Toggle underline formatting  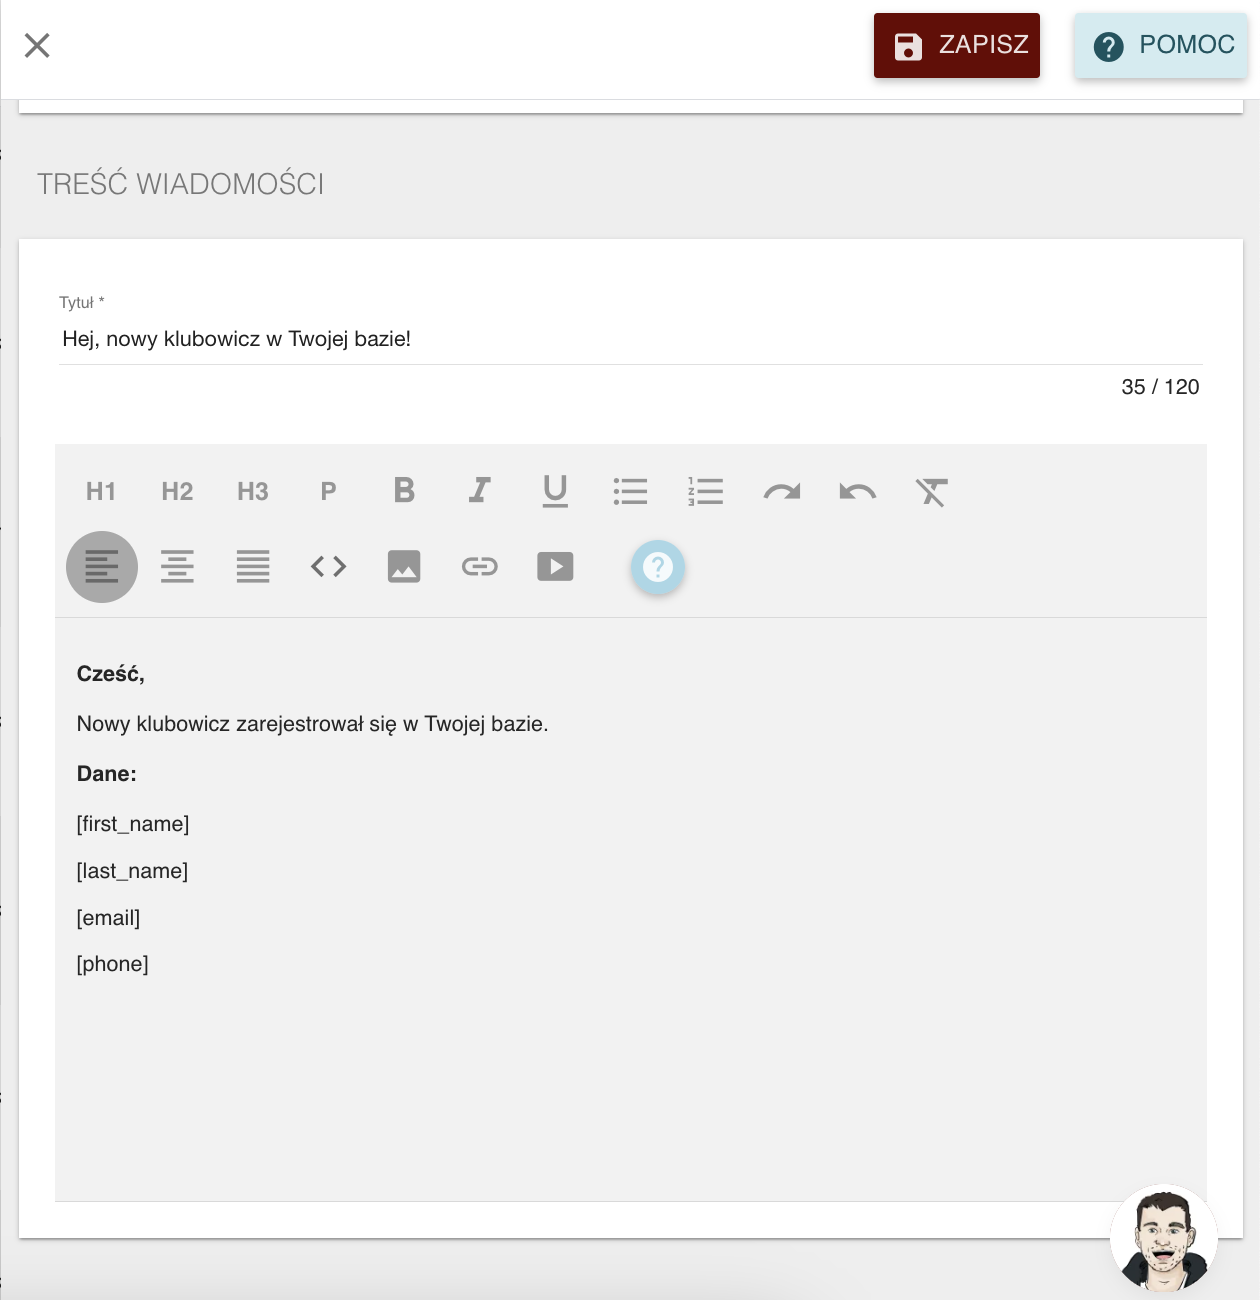(555, 491)
